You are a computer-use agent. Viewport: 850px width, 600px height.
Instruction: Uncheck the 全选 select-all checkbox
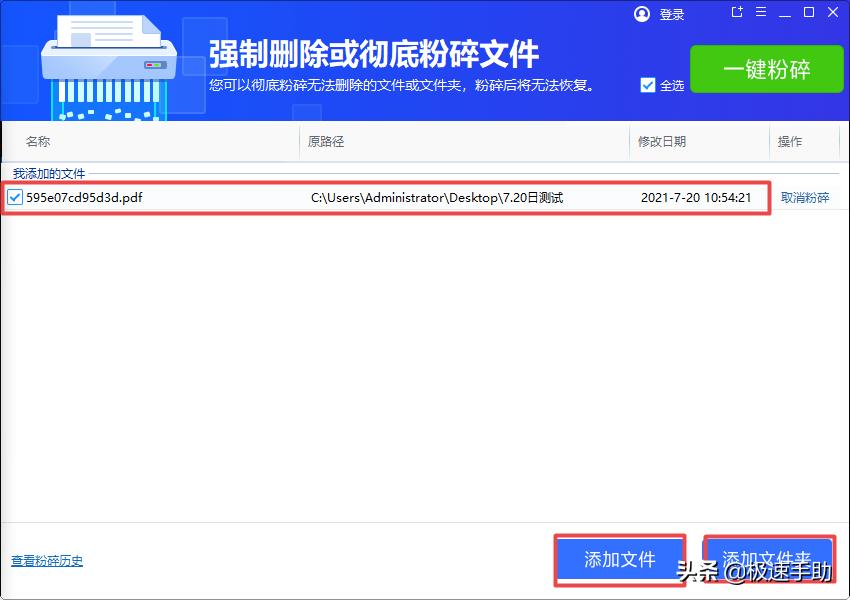point(648,85)
